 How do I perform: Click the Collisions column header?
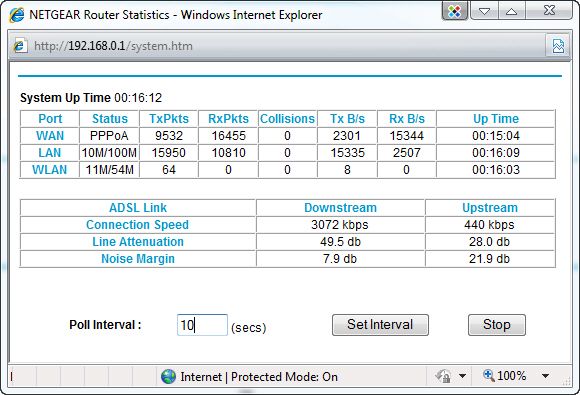[x=287, y=119]
